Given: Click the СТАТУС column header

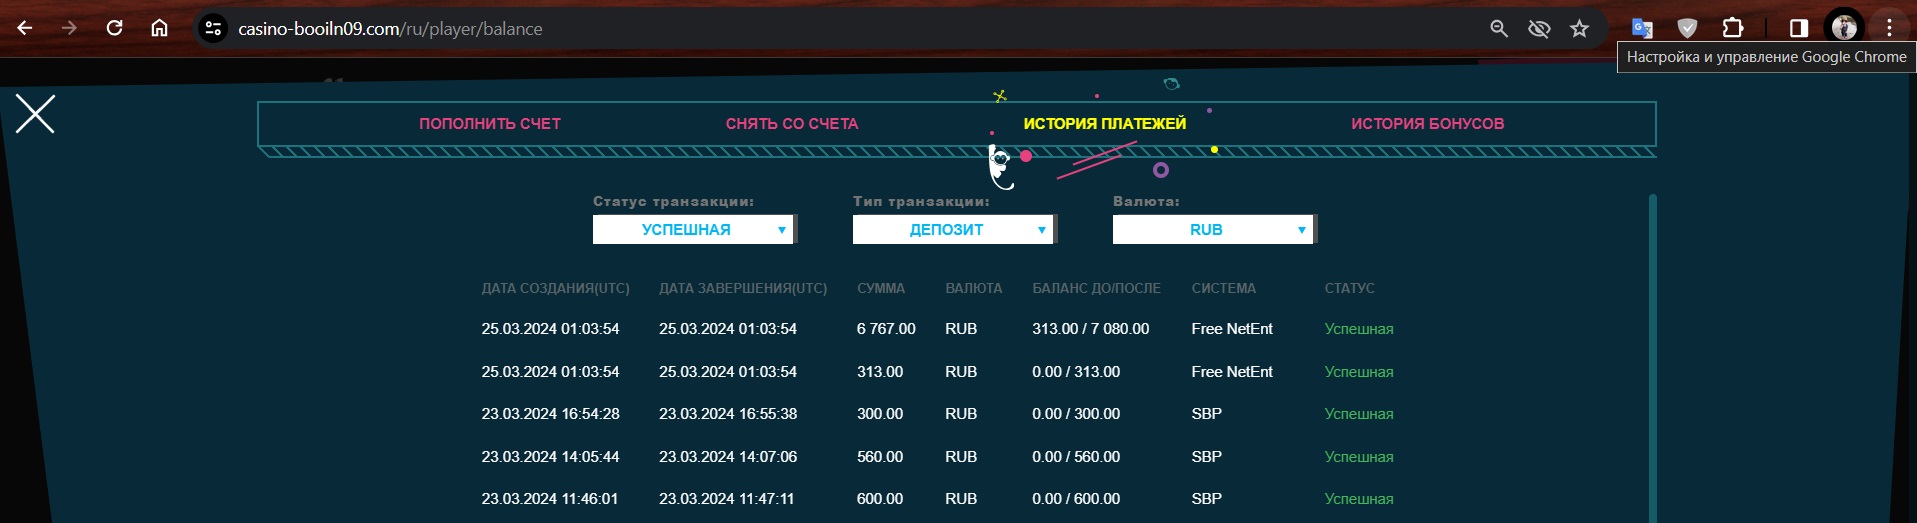Looking at the screenshot, I should [1350, 288].
